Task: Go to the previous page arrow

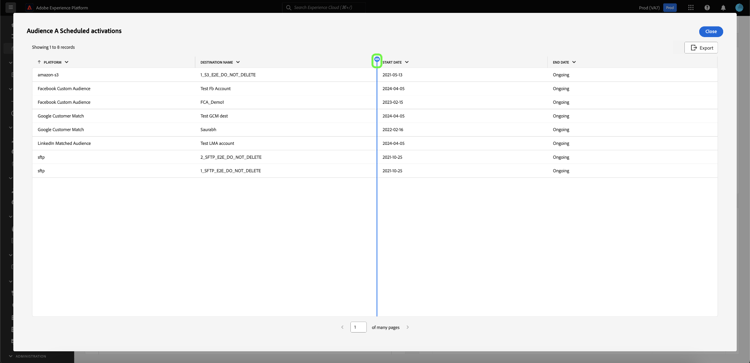Action: point(342,328)
